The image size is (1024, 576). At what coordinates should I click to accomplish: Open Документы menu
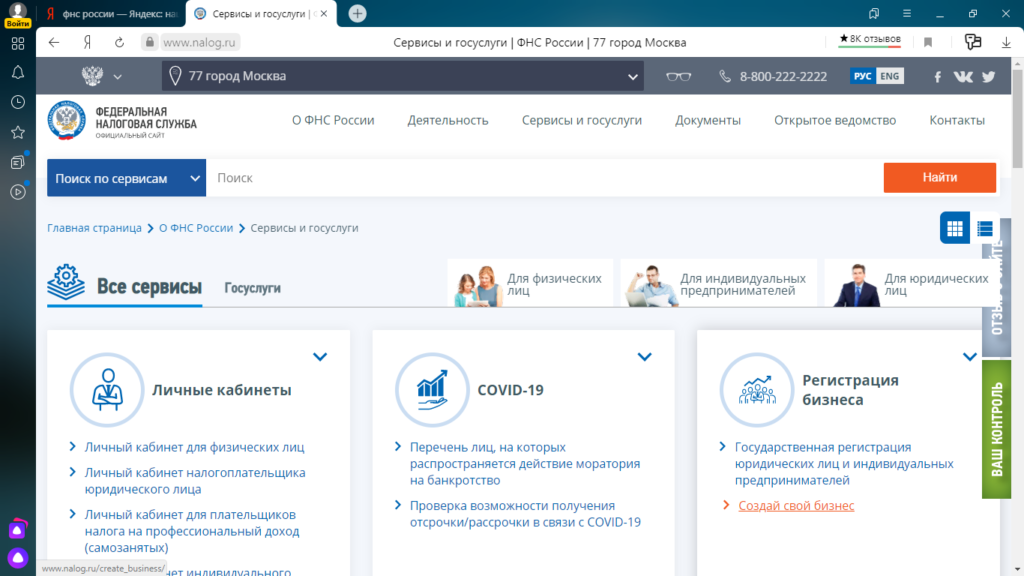click(x=708, y=120)
